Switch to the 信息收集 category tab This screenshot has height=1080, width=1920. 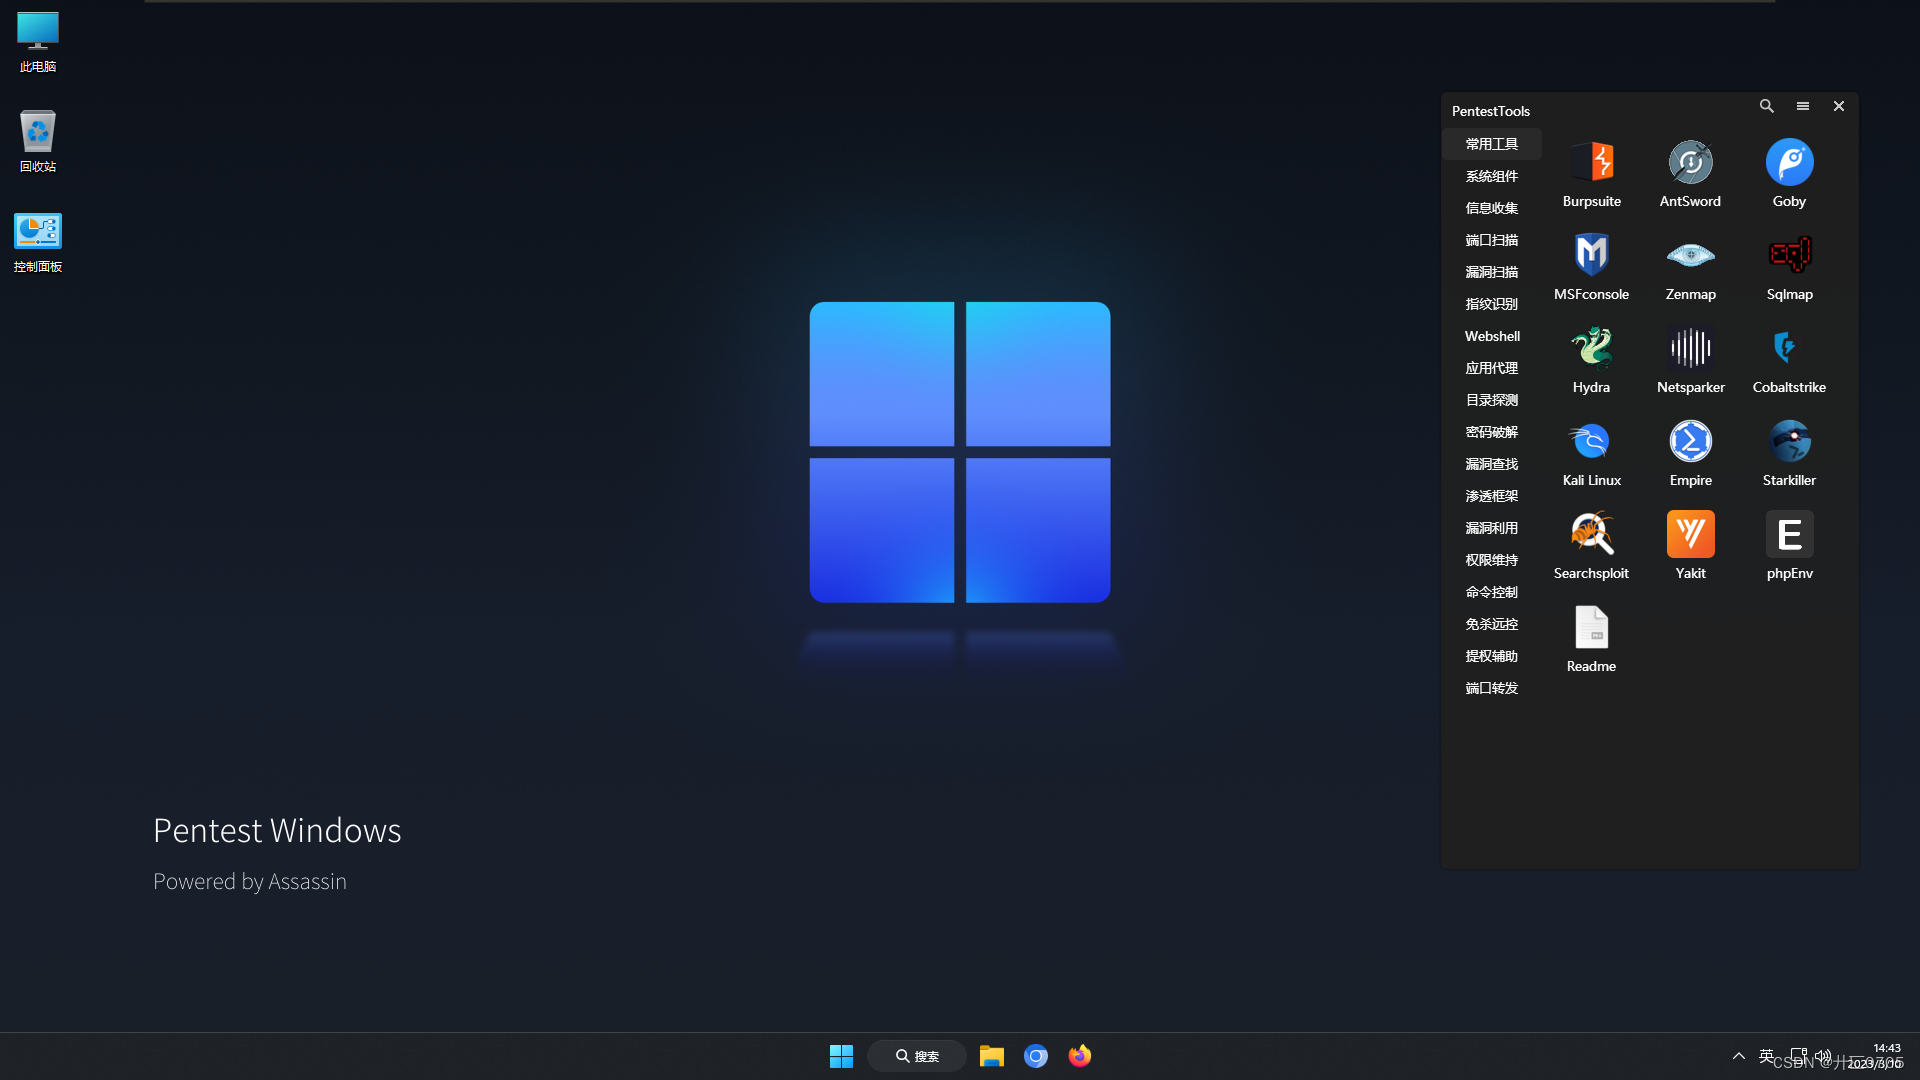[1491, 208]
